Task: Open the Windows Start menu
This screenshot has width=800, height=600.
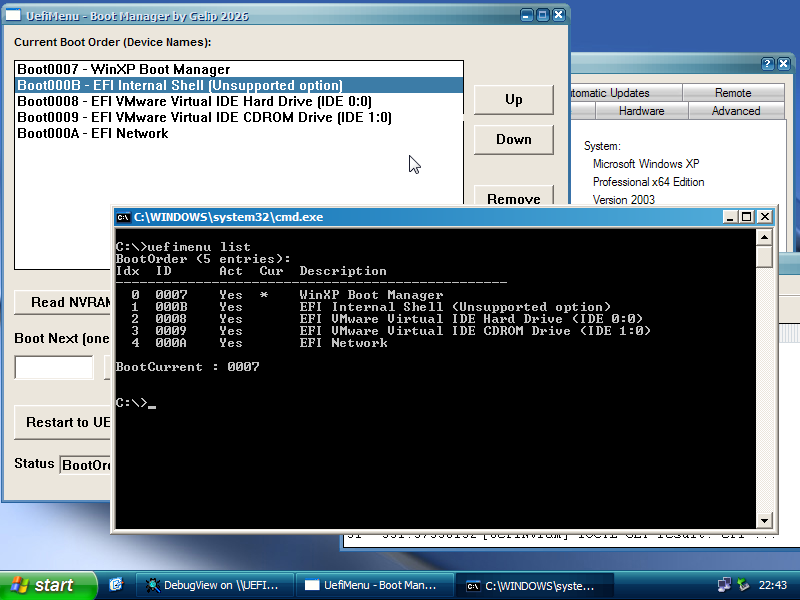Action: pyautogui.click(x=48, y=585)
